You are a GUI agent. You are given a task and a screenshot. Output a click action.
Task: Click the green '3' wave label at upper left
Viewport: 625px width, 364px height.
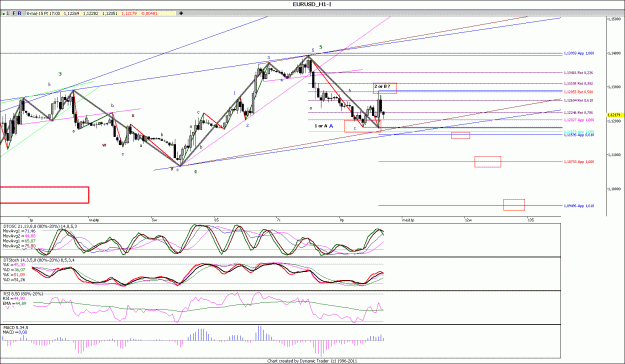click(x=60, y=74)
